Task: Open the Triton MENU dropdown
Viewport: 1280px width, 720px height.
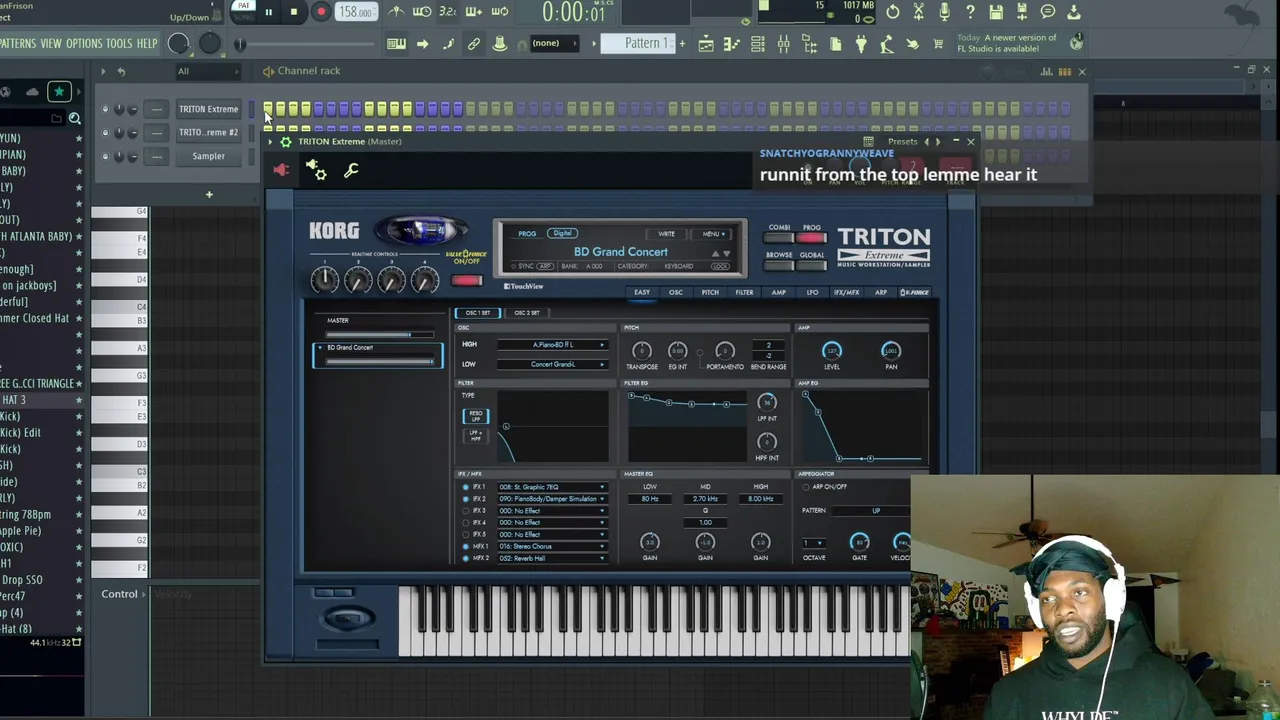Action: pyautogui.click(x=713, y=234)
